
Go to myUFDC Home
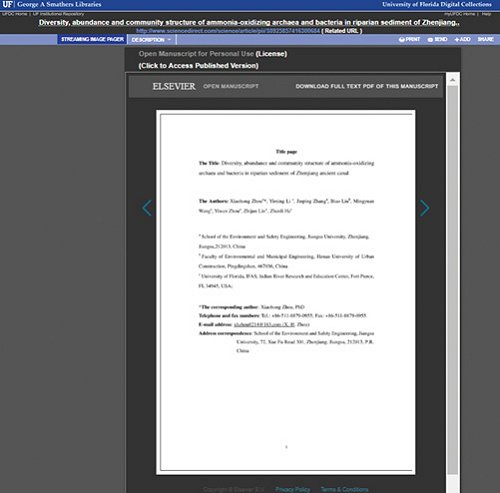tap(459, 14)
